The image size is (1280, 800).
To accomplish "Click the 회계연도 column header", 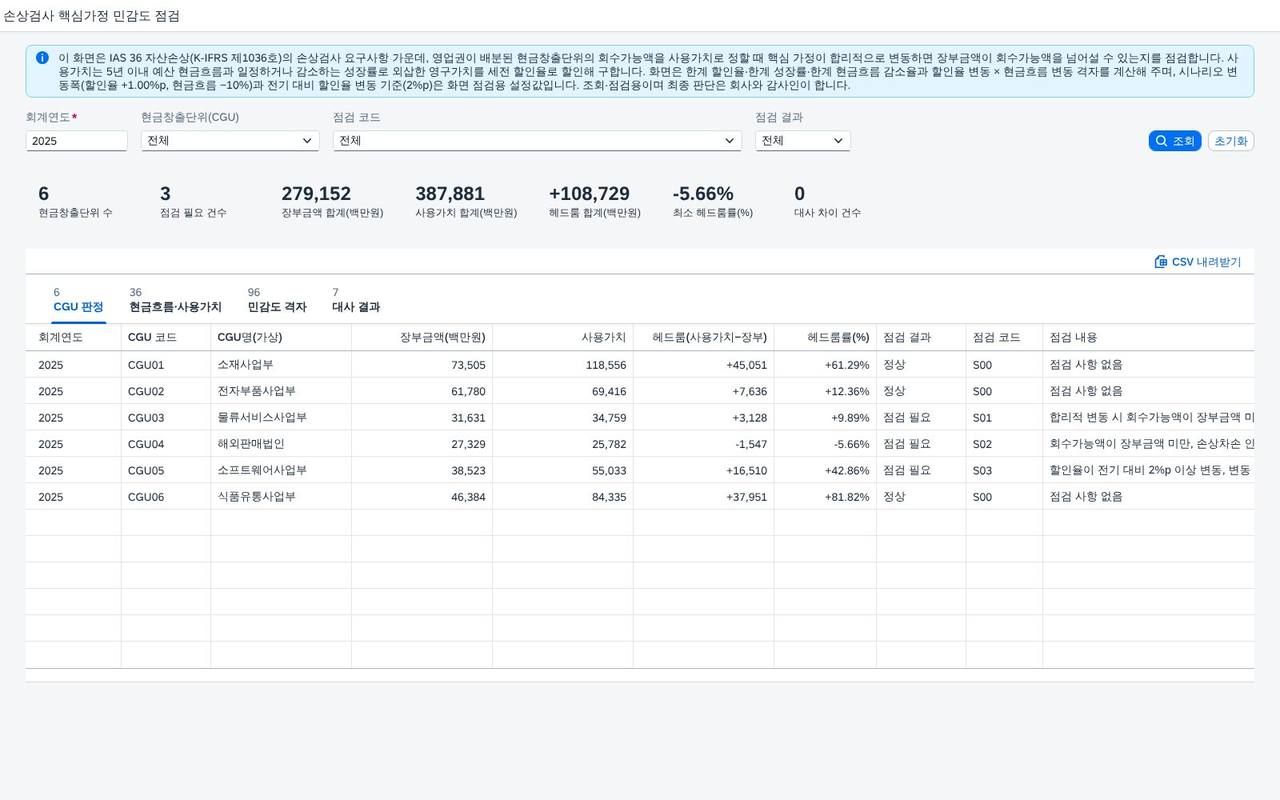I will coord(74,338).
